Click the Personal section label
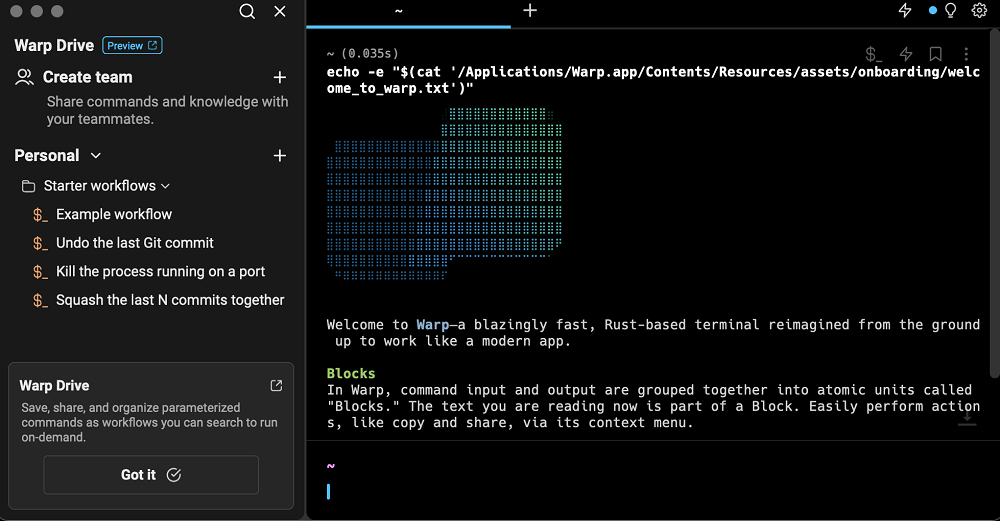The height and width of the screenshot is (521, 1000). point(47,156)
